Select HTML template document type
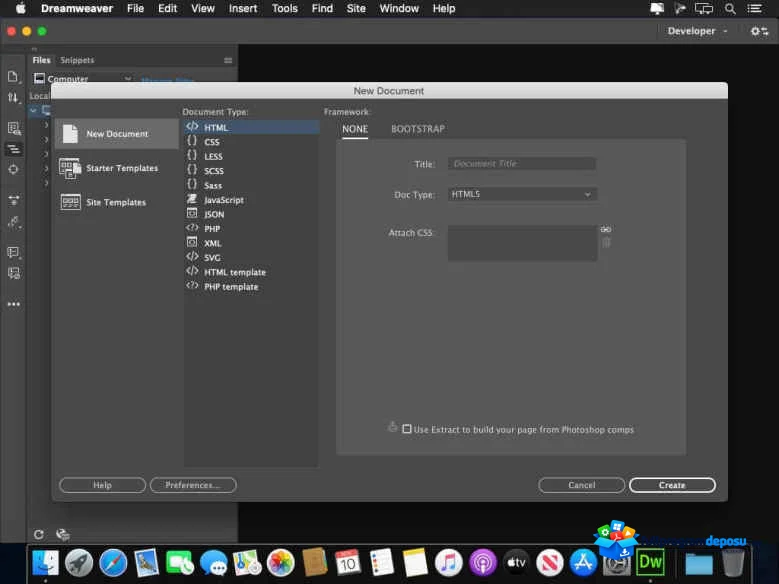 (x=251, y=272)
